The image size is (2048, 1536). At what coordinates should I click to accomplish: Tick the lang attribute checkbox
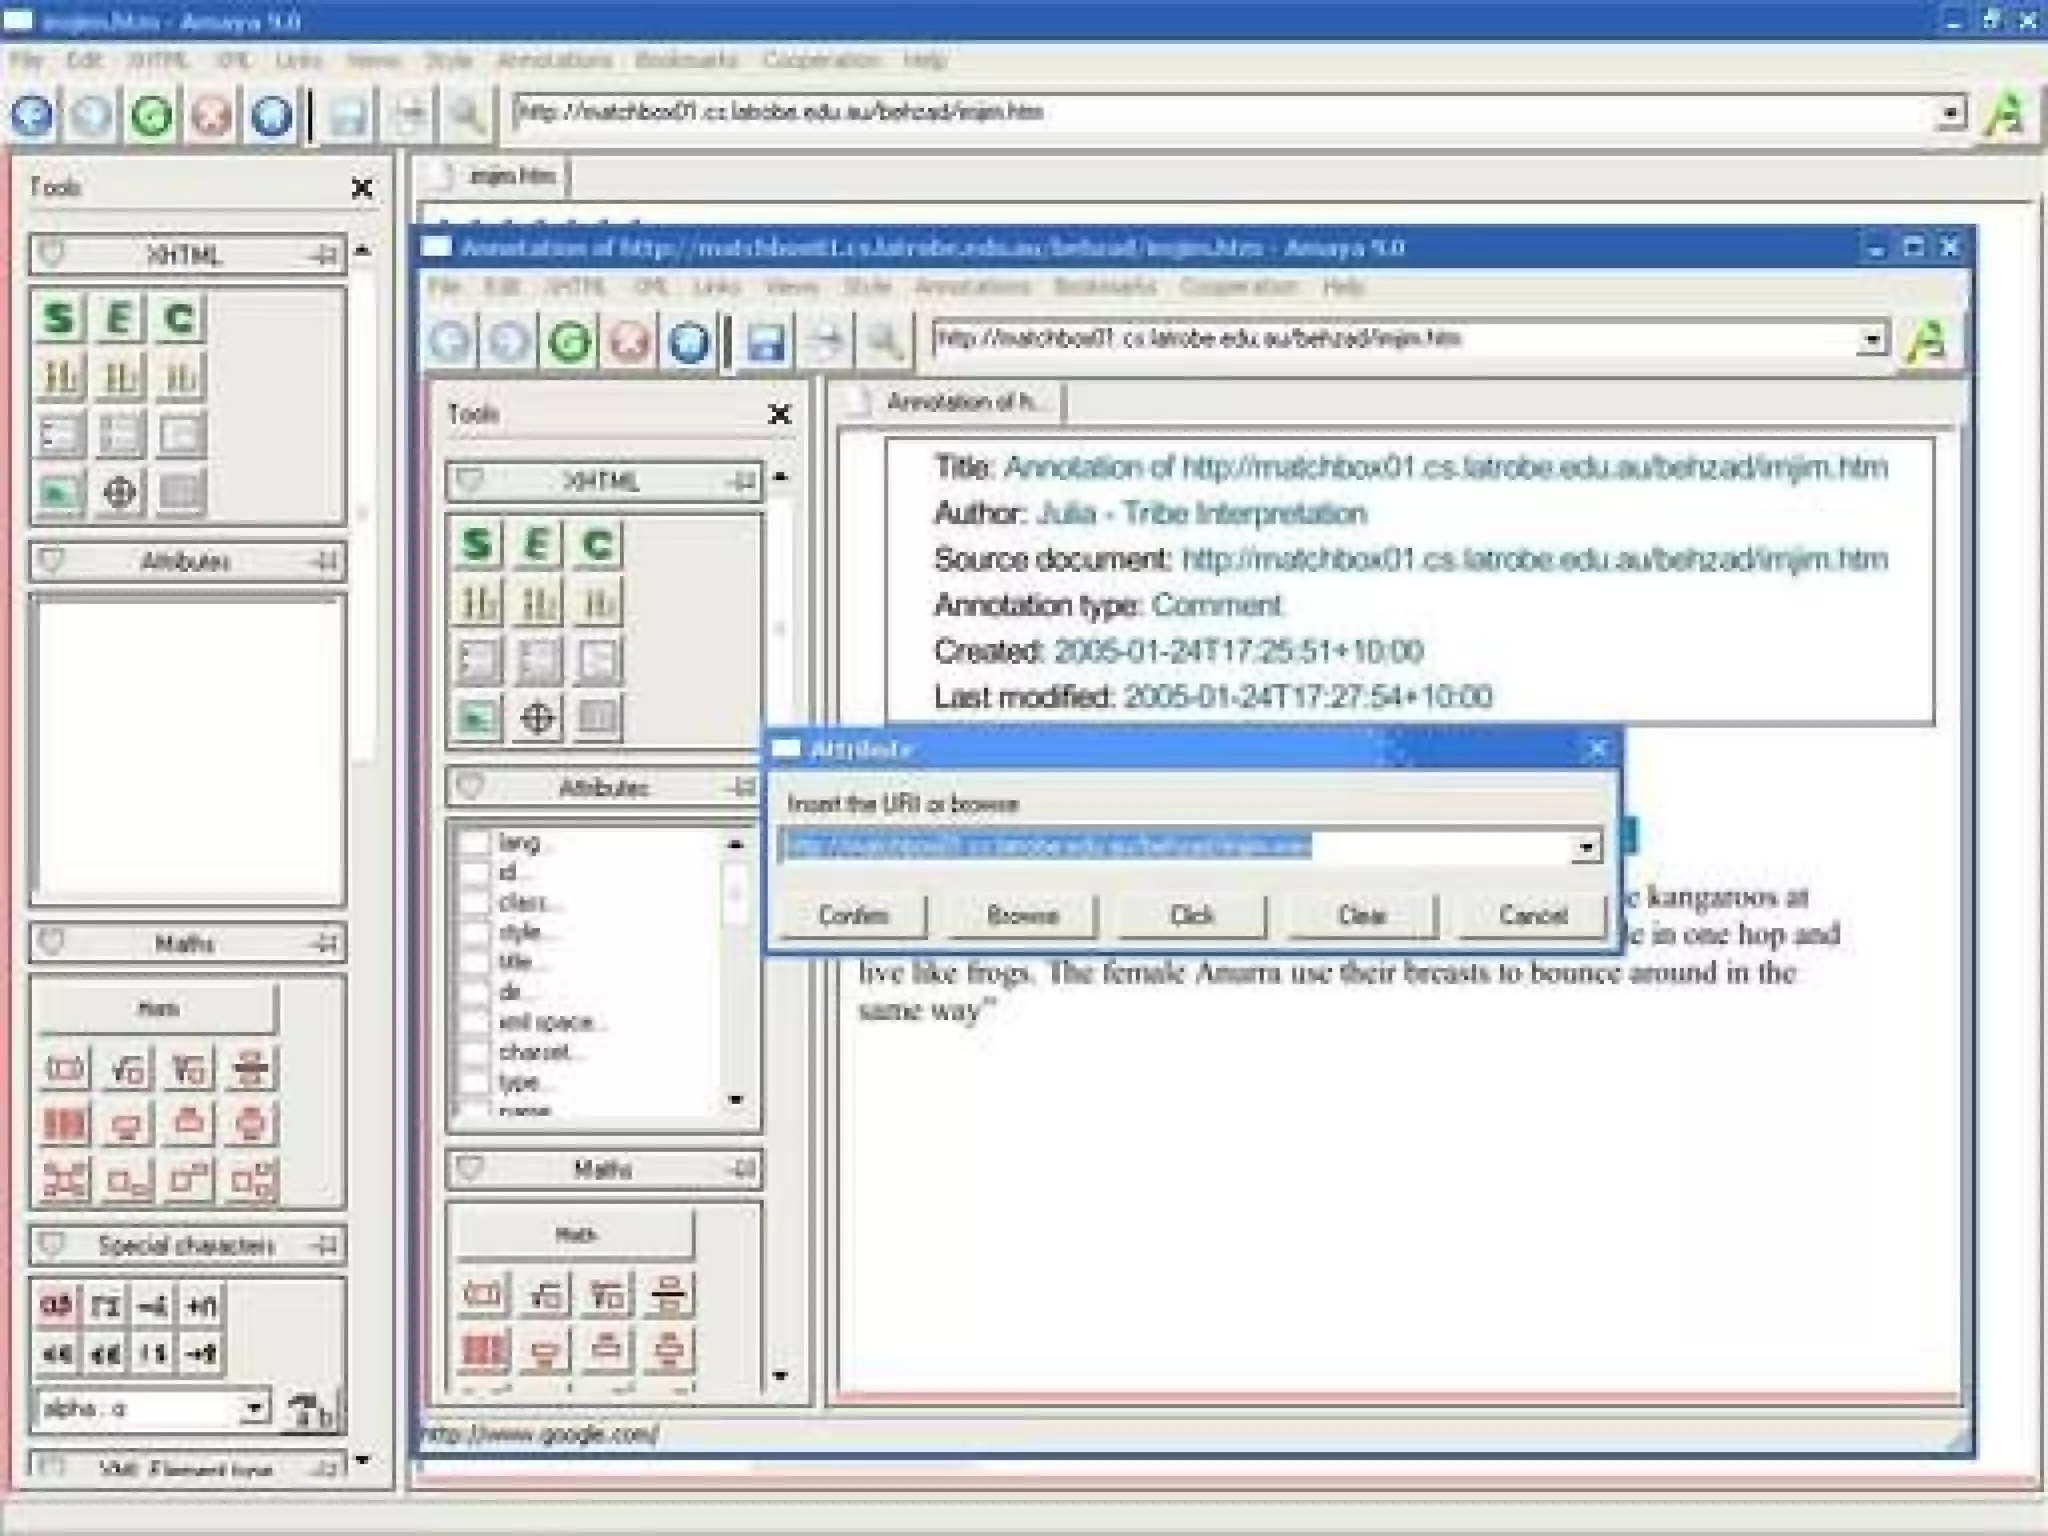click(474, 843)
